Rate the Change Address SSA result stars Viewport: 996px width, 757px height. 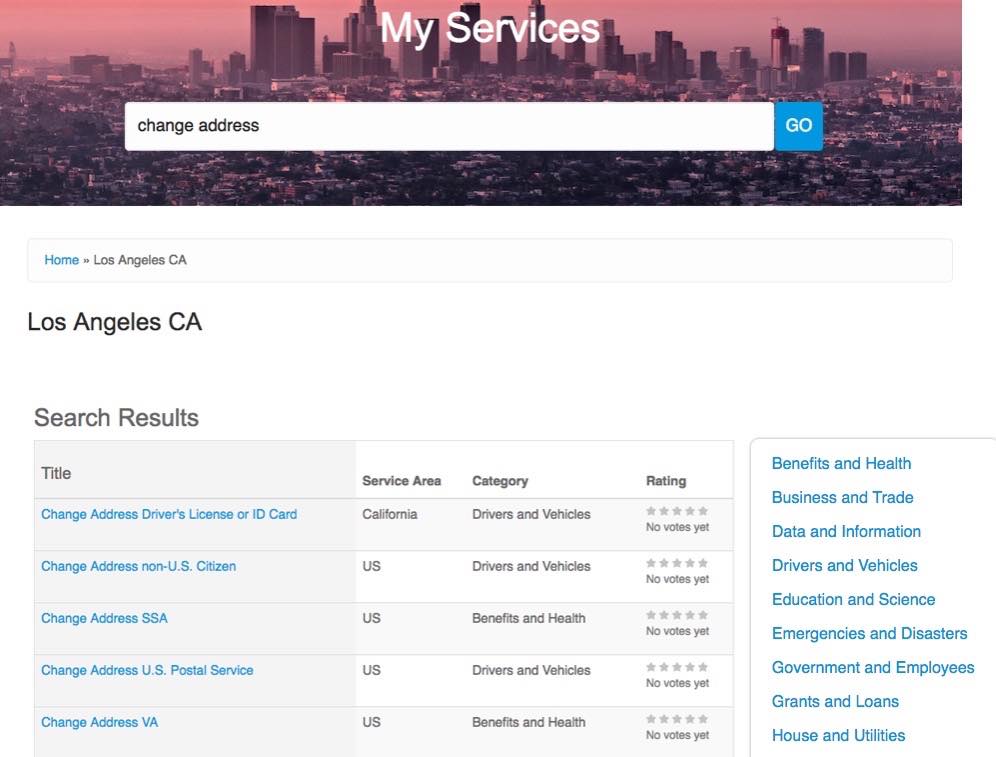tap(676, 615)
